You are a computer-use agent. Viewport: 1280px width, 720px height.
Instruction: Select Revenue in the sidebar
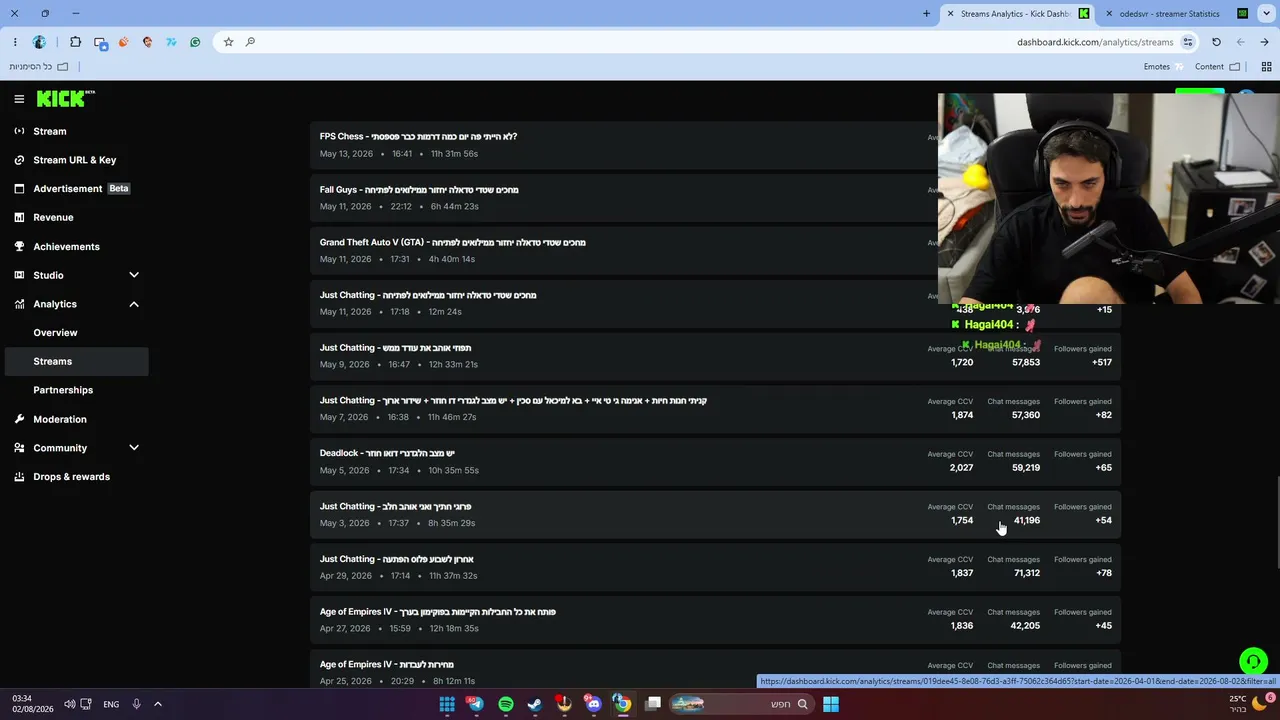click(x=53, y=217)
